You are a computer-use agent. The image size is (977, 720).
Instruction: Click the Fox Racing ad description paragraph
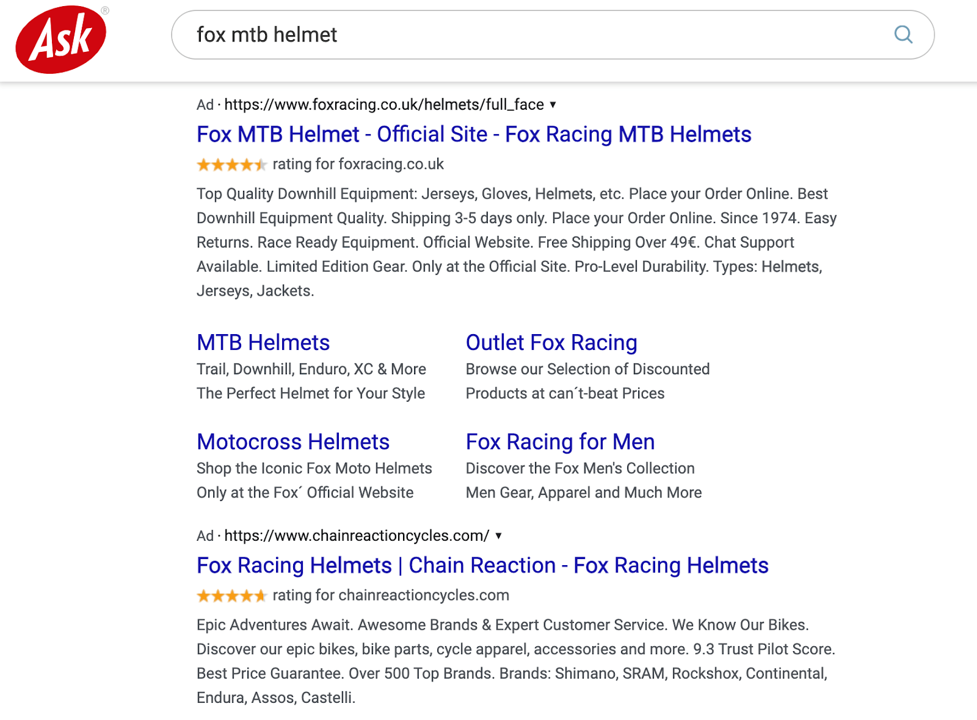tap(516, 243)
